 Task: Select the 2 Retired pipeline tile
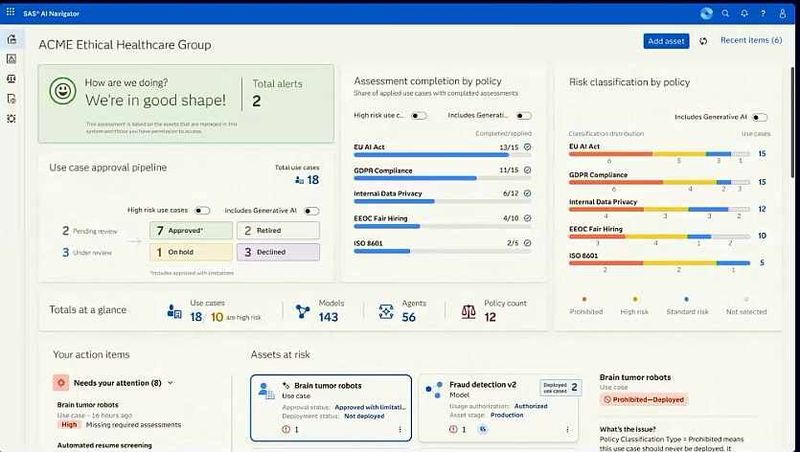(278, 231)
